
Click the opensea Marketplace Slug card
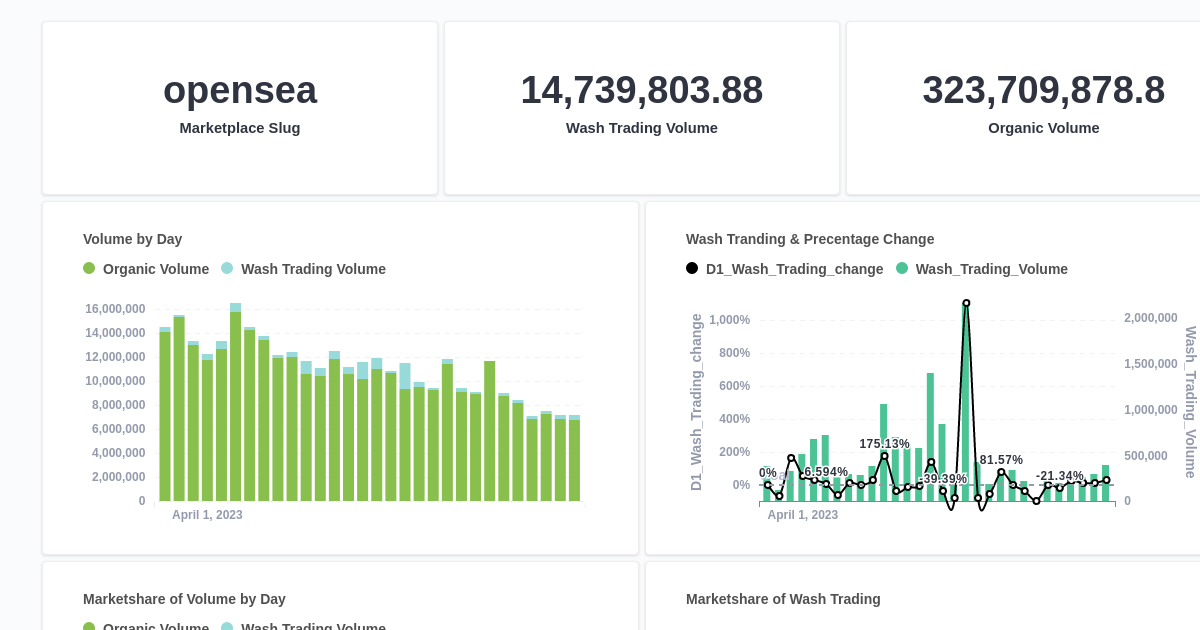click(240, 107)
